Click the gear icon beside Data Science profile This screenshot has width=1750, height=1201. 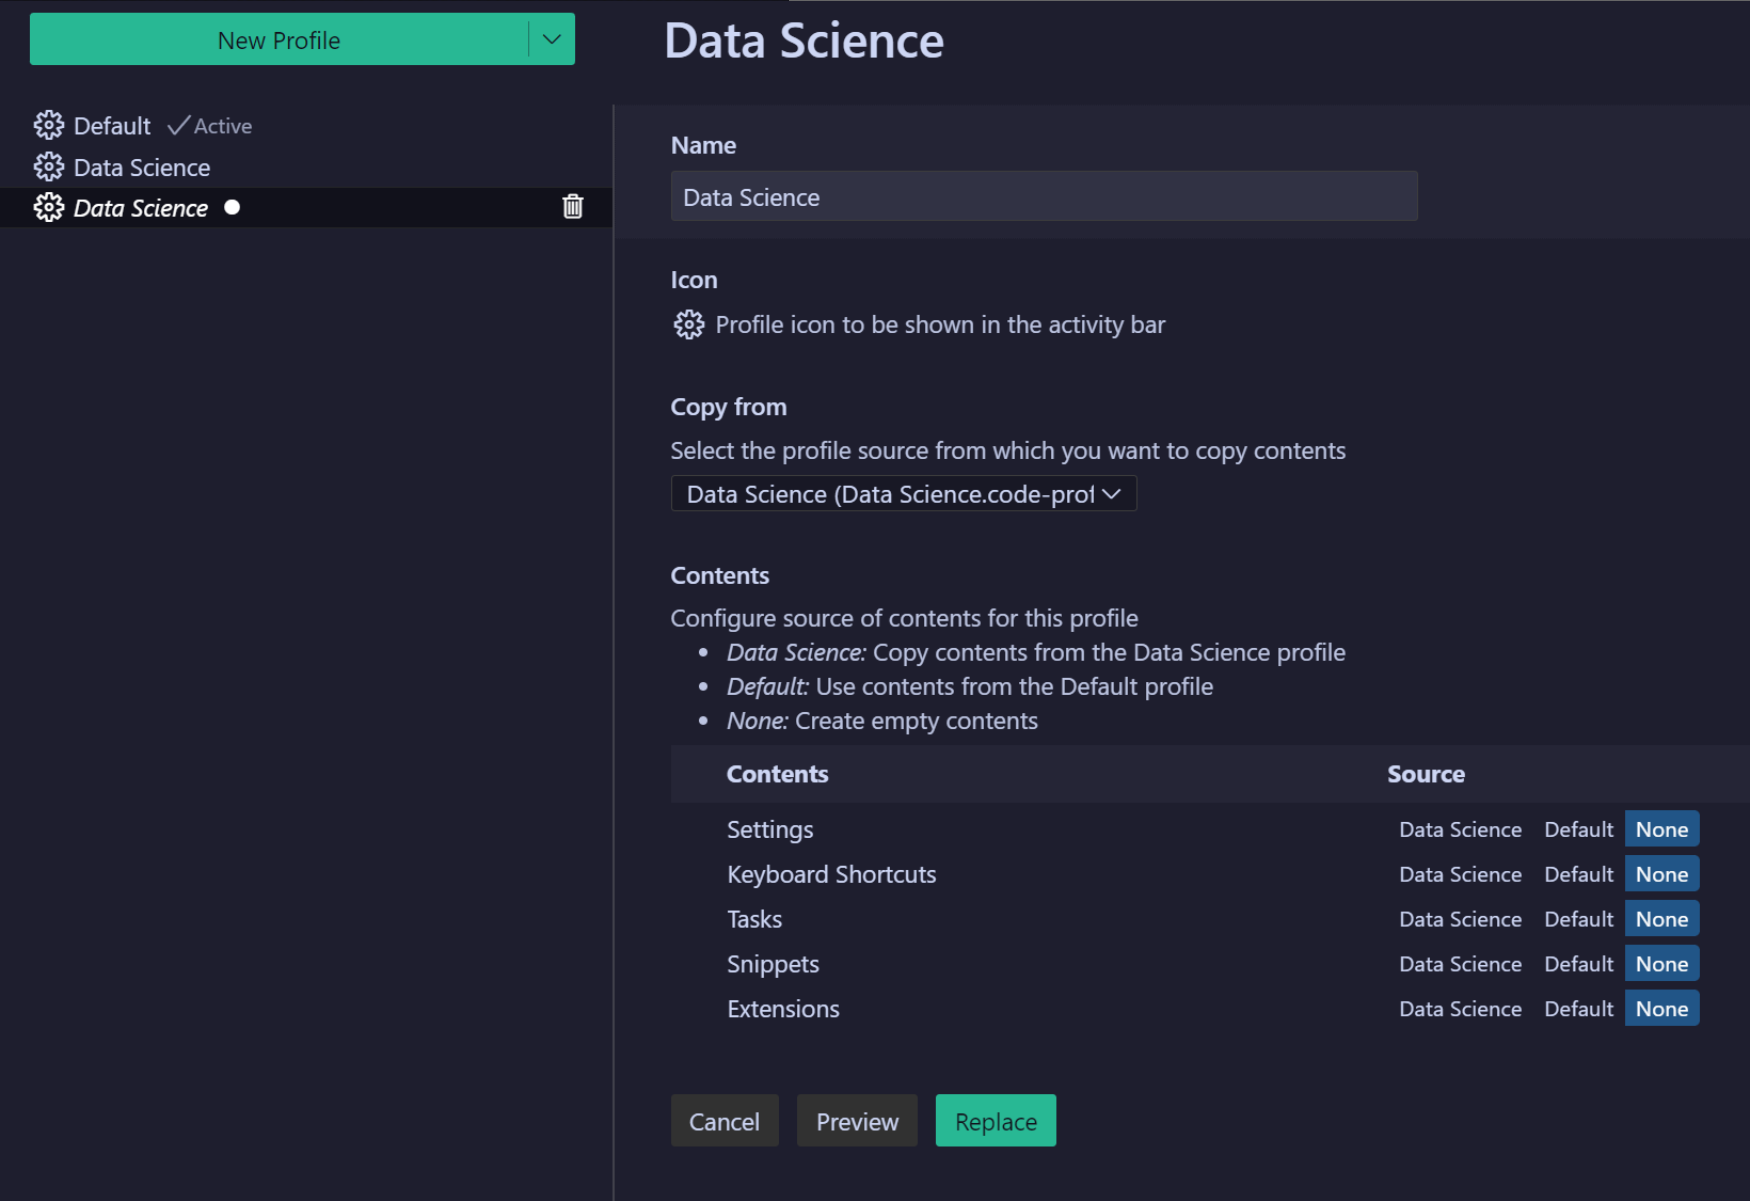[x=47, y=167]
